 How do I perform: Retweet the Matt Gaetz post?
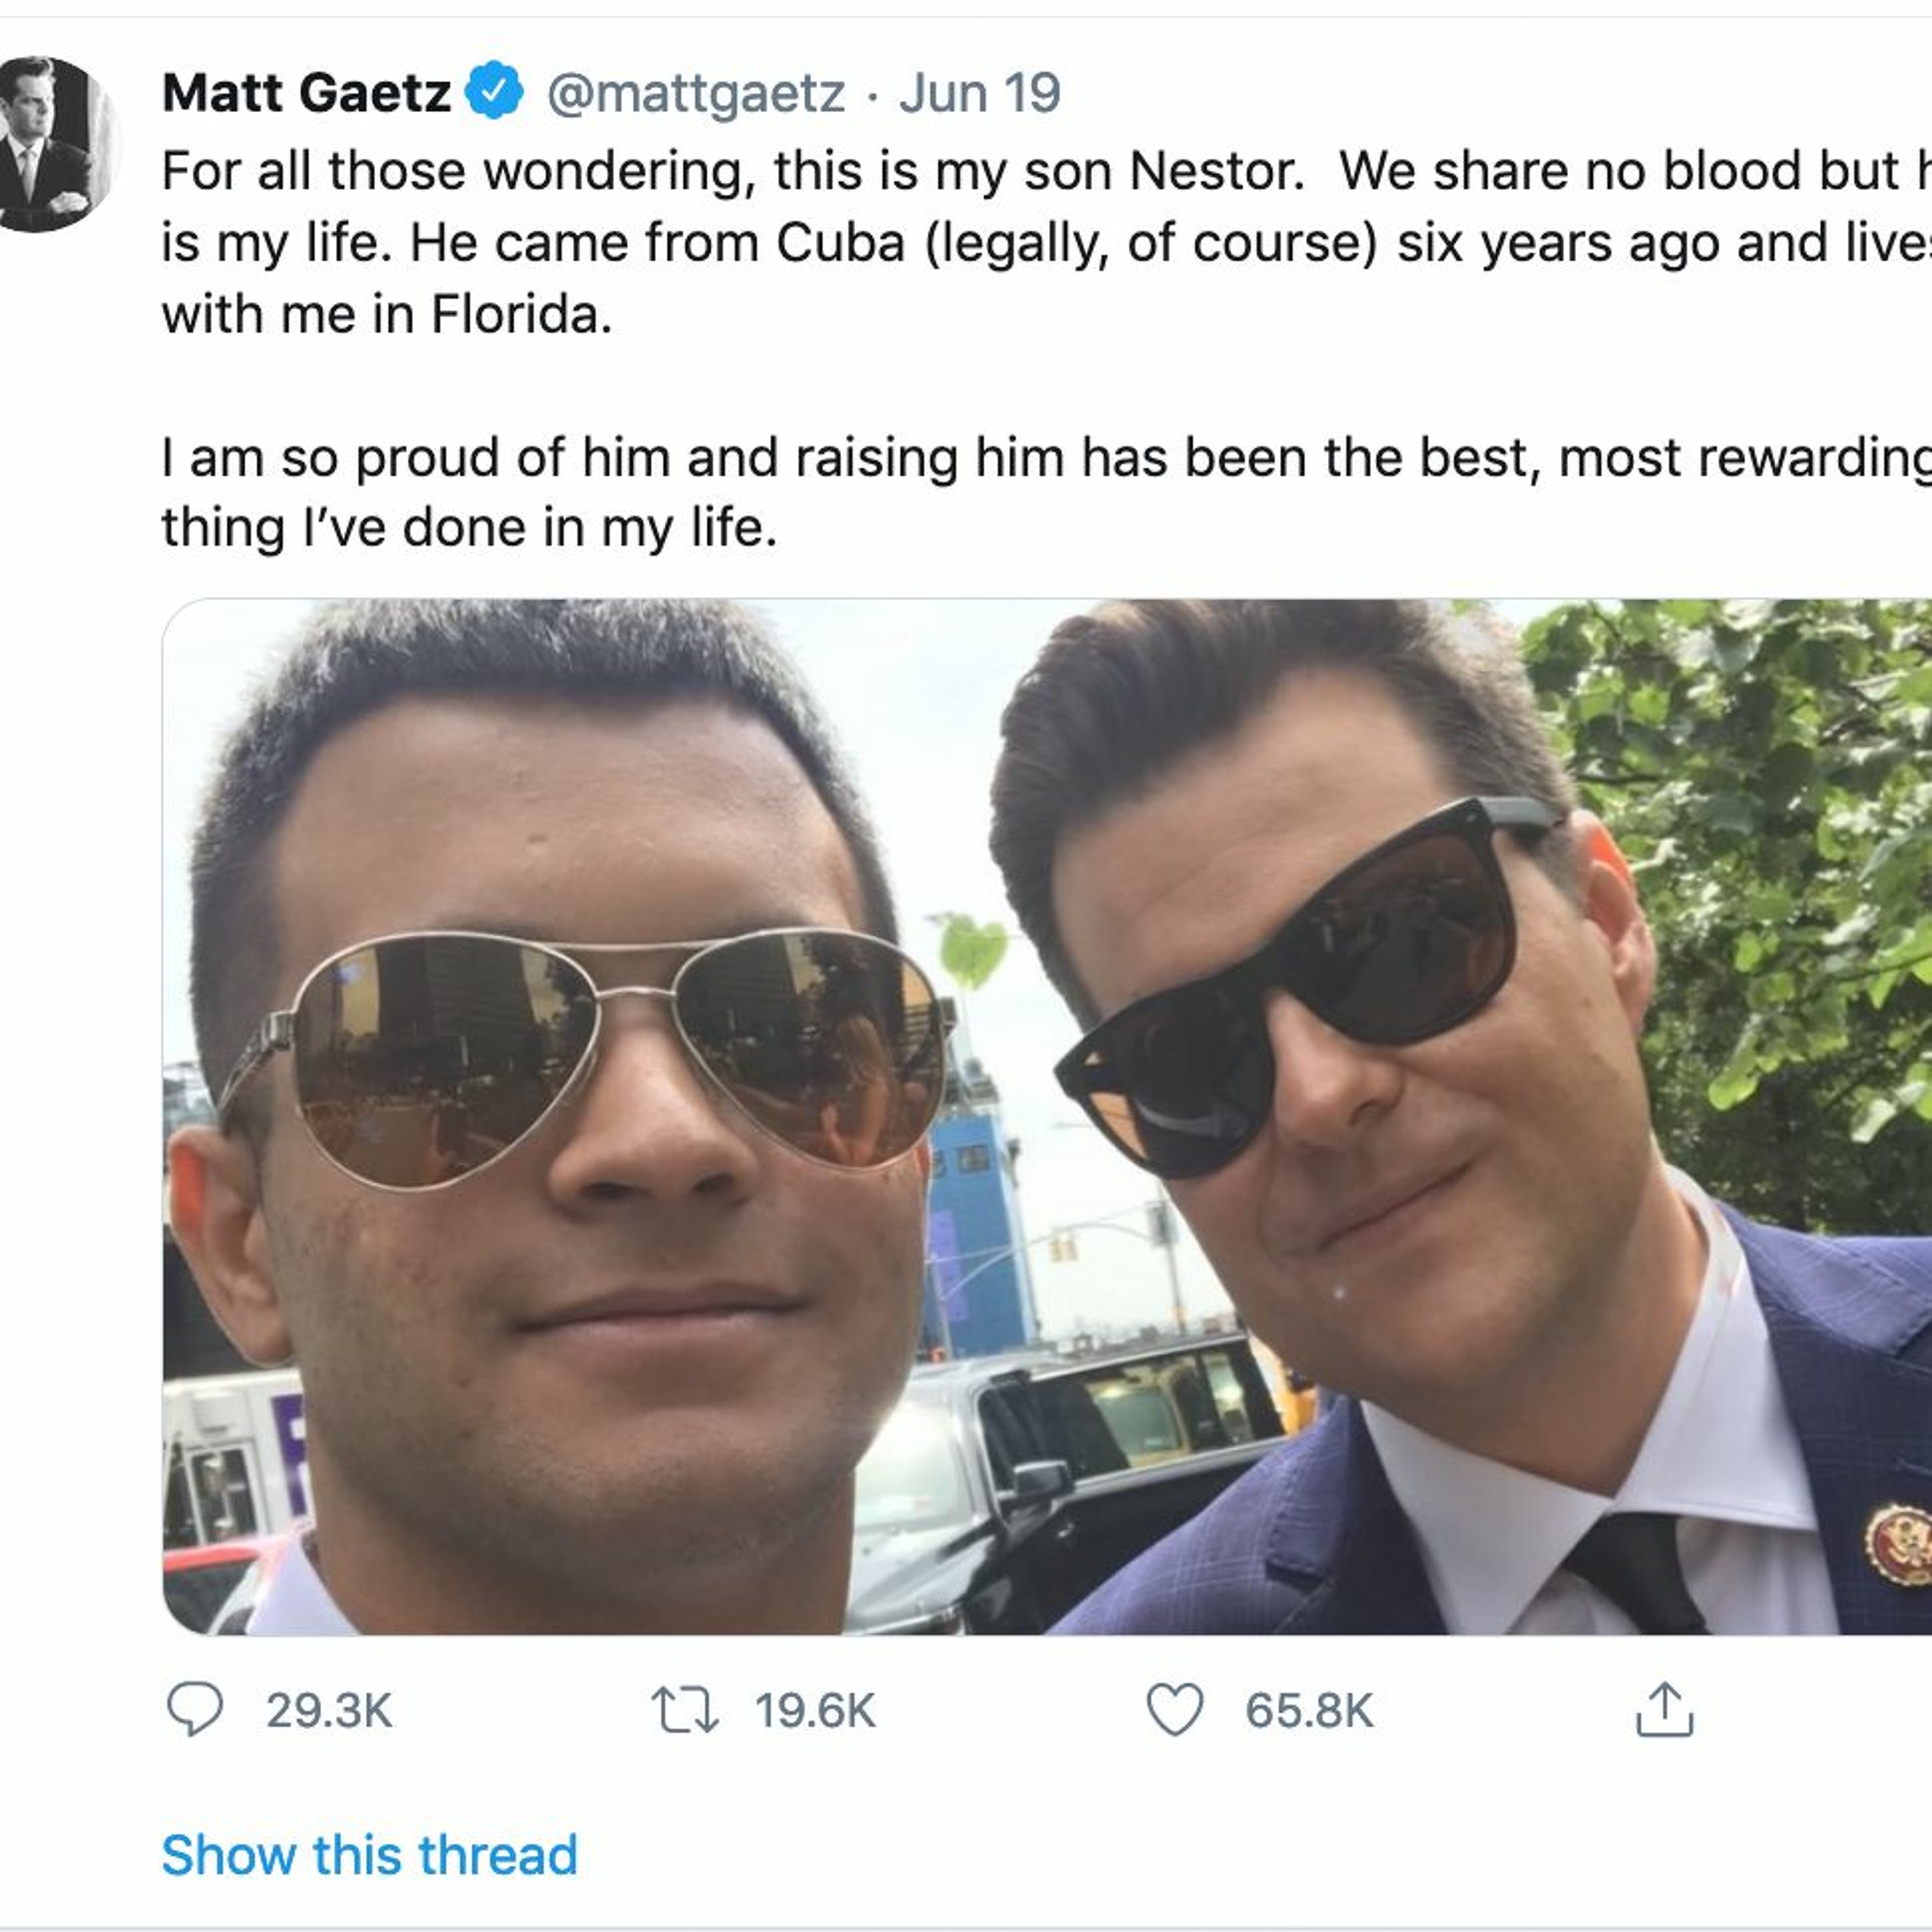point(684,1709)
